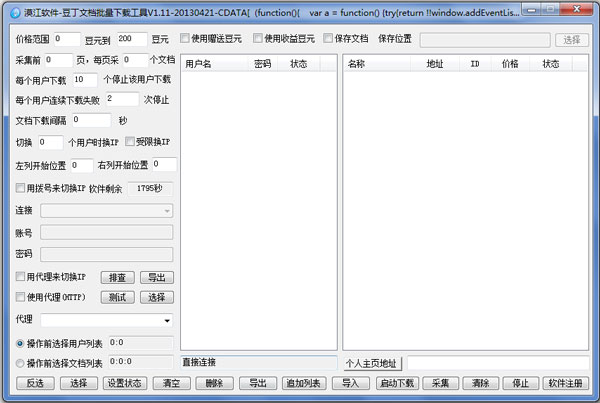
Task: Click the 清空 button
Action: (x=171, y=383)
